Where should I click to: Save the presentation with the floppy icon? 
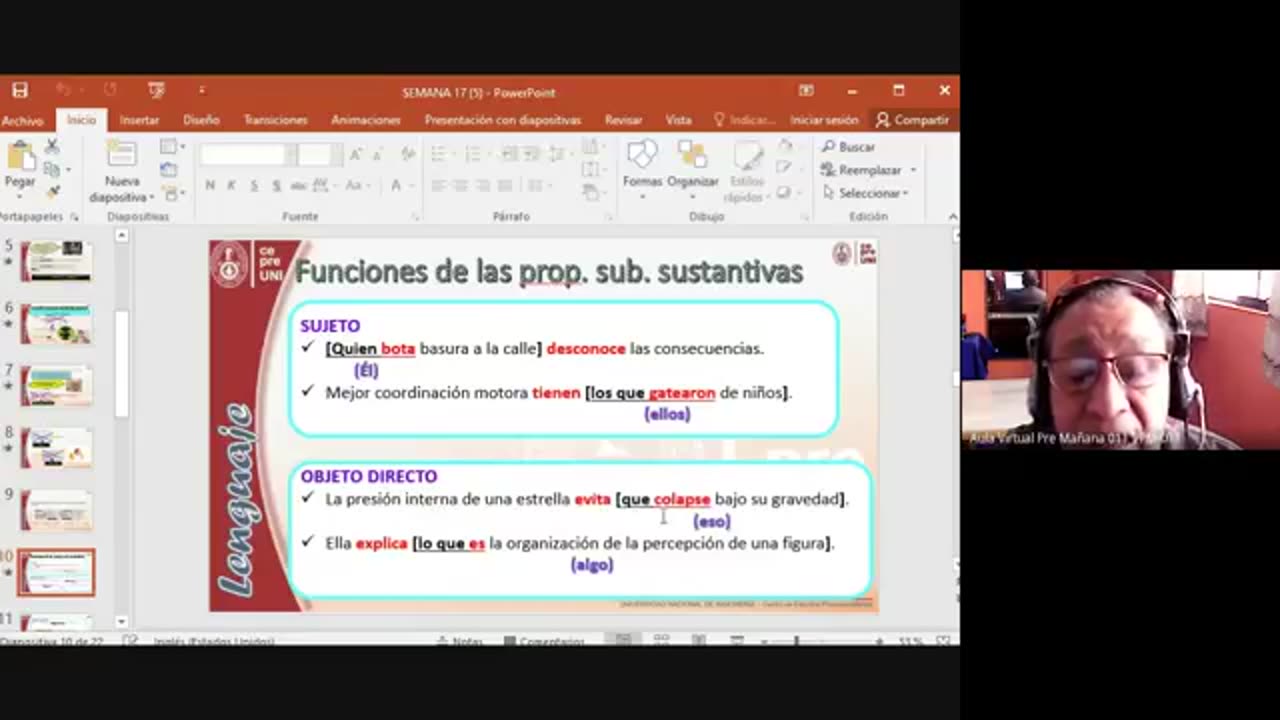20,91
